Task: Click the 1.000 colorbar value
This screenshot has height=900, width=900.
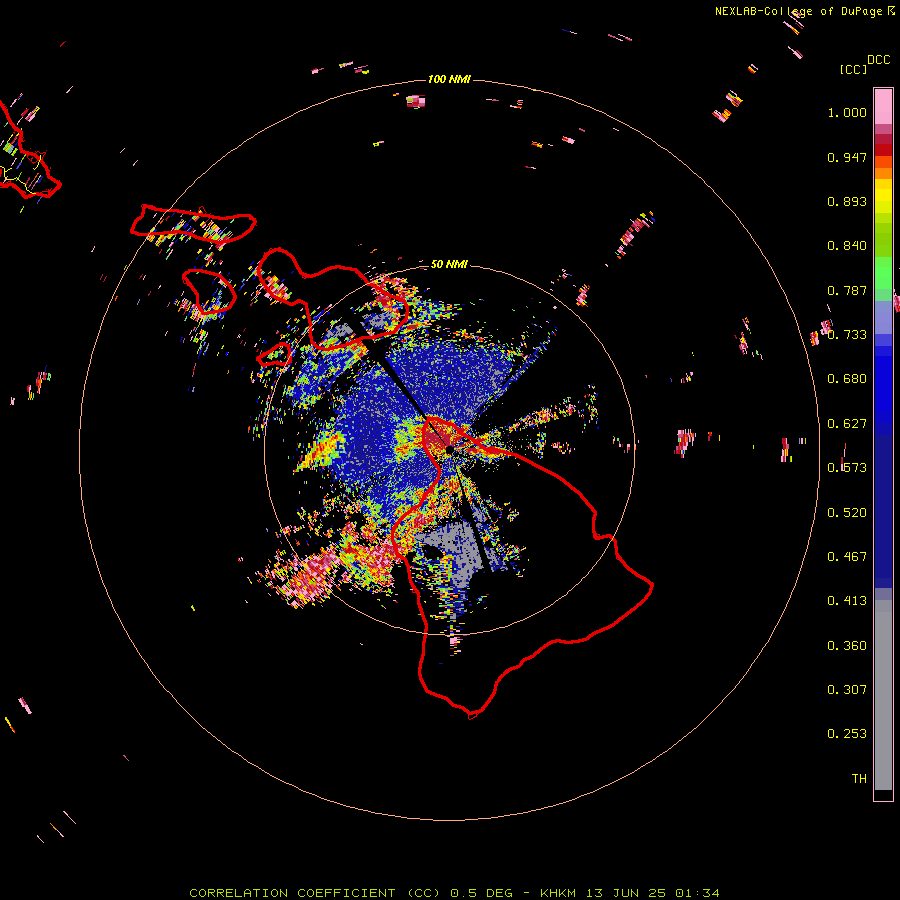Action: pos(847,112)
